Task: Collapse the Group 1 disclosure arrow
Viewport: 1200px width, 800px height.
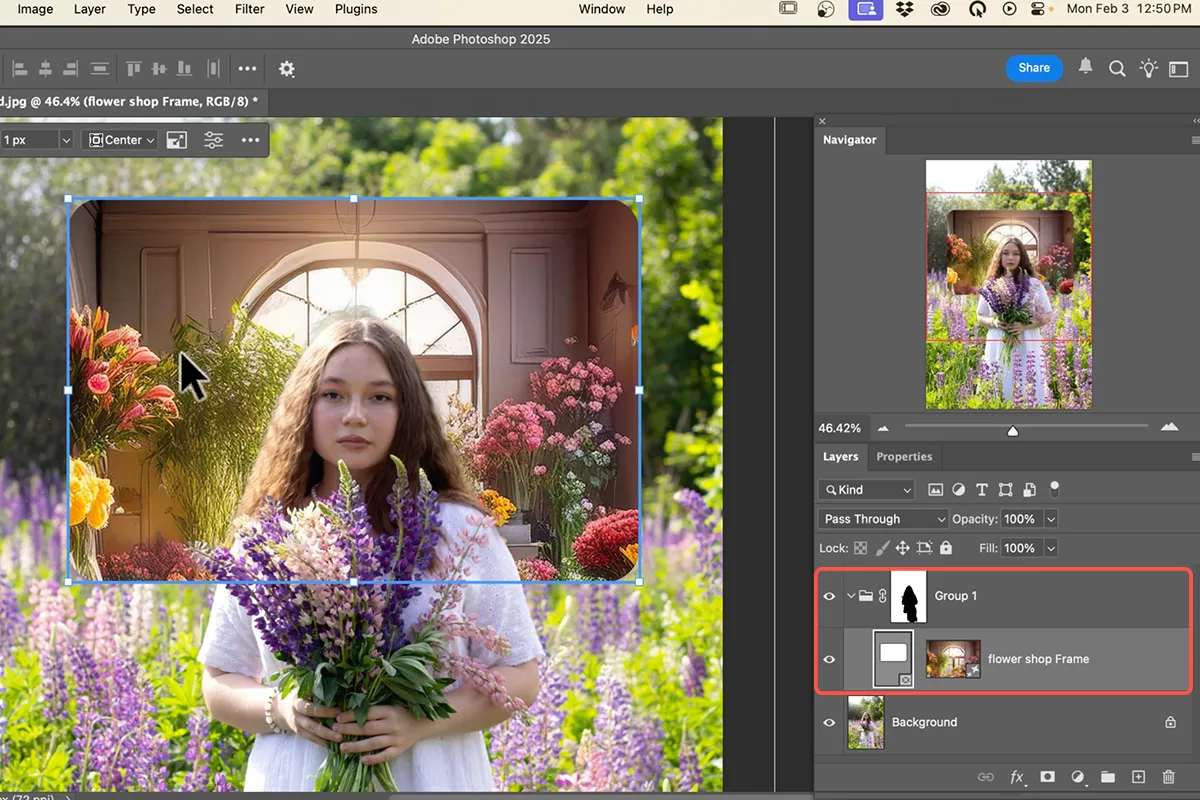Action: (x=849, y=596)
